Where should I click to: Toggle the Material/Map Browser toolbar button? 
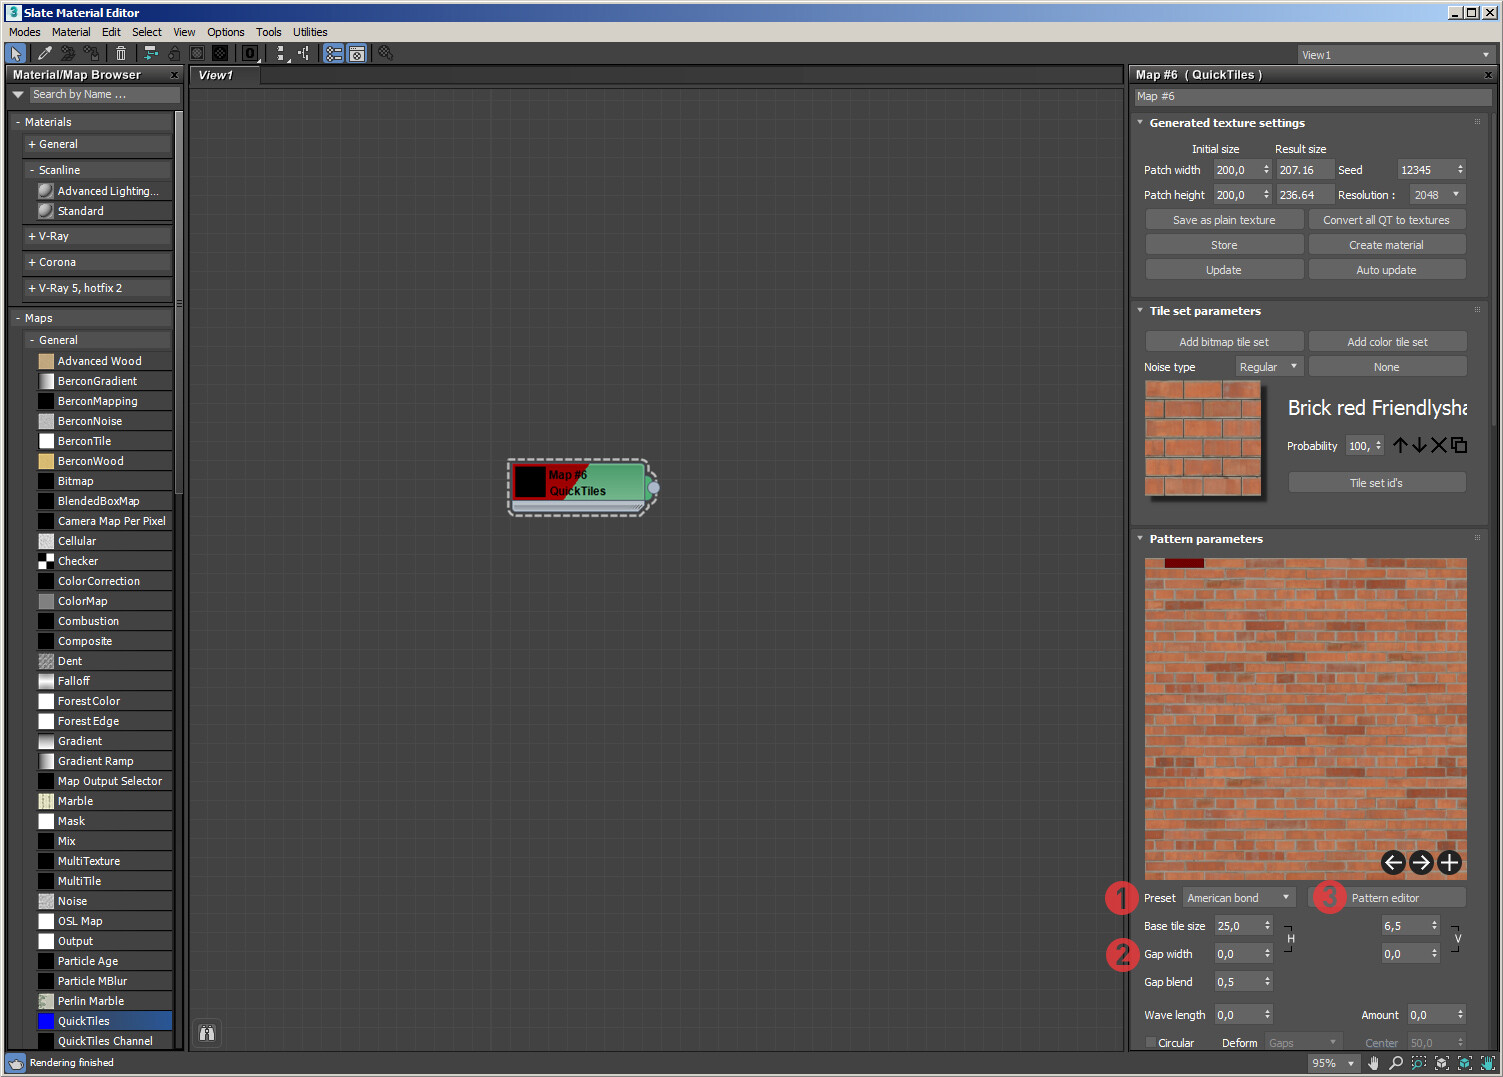(x=333, y=54)
